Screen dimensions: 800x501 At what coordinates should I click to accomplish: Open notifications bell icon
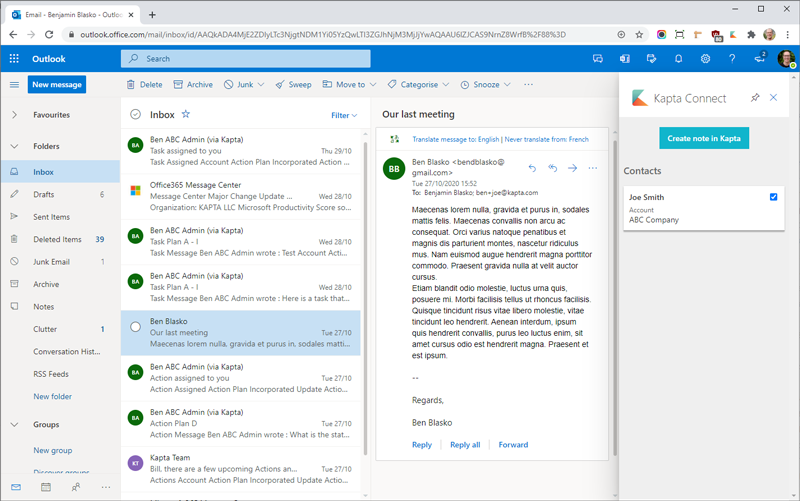[679, 59]
